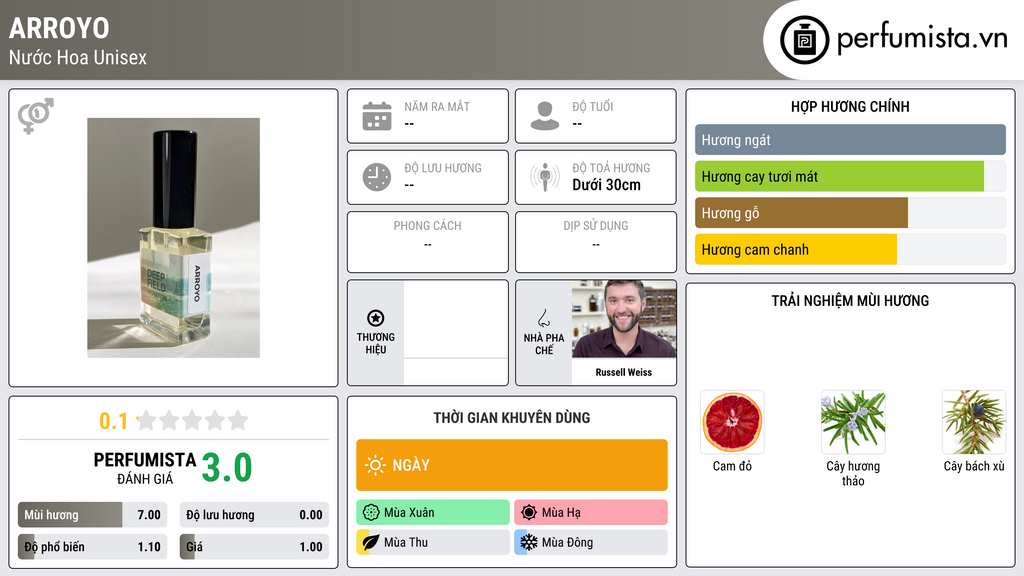Screen dimensions: 1024x576
Task: Click the sun icon in the Ngày bar
Action: (x=376, y=465)
